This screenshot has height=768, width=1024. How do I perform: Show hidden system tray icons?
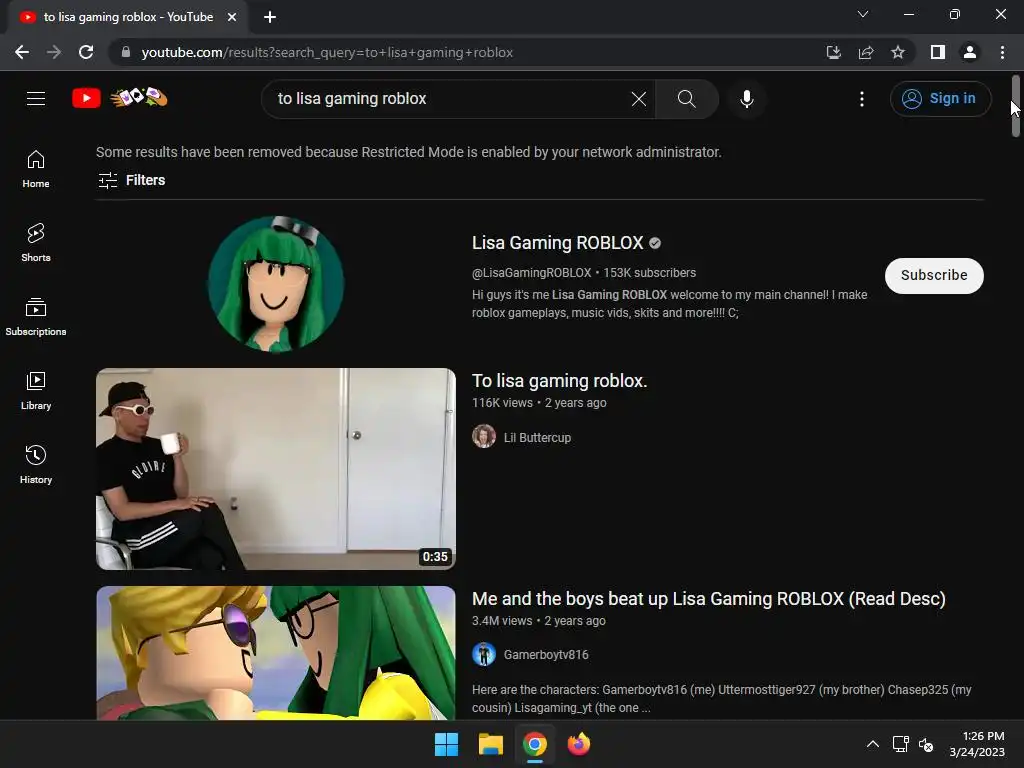coord(872,744)
